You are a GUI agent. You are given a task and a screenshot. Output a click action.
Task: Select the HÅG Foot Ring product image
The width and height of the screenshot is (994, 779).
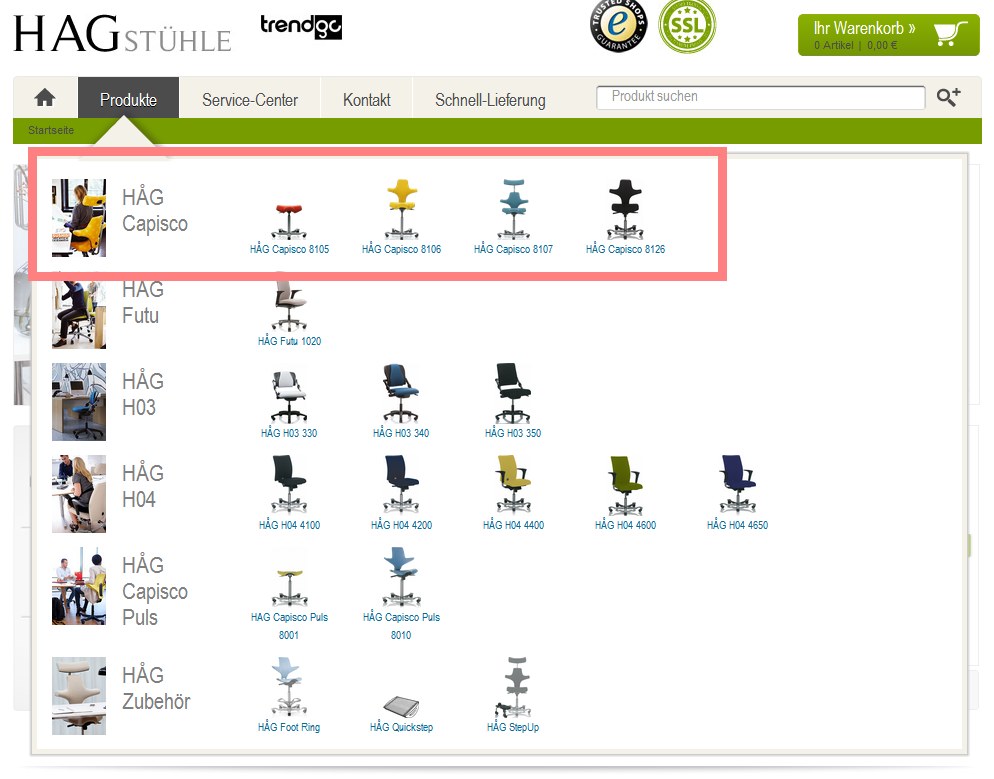(289, 686)
